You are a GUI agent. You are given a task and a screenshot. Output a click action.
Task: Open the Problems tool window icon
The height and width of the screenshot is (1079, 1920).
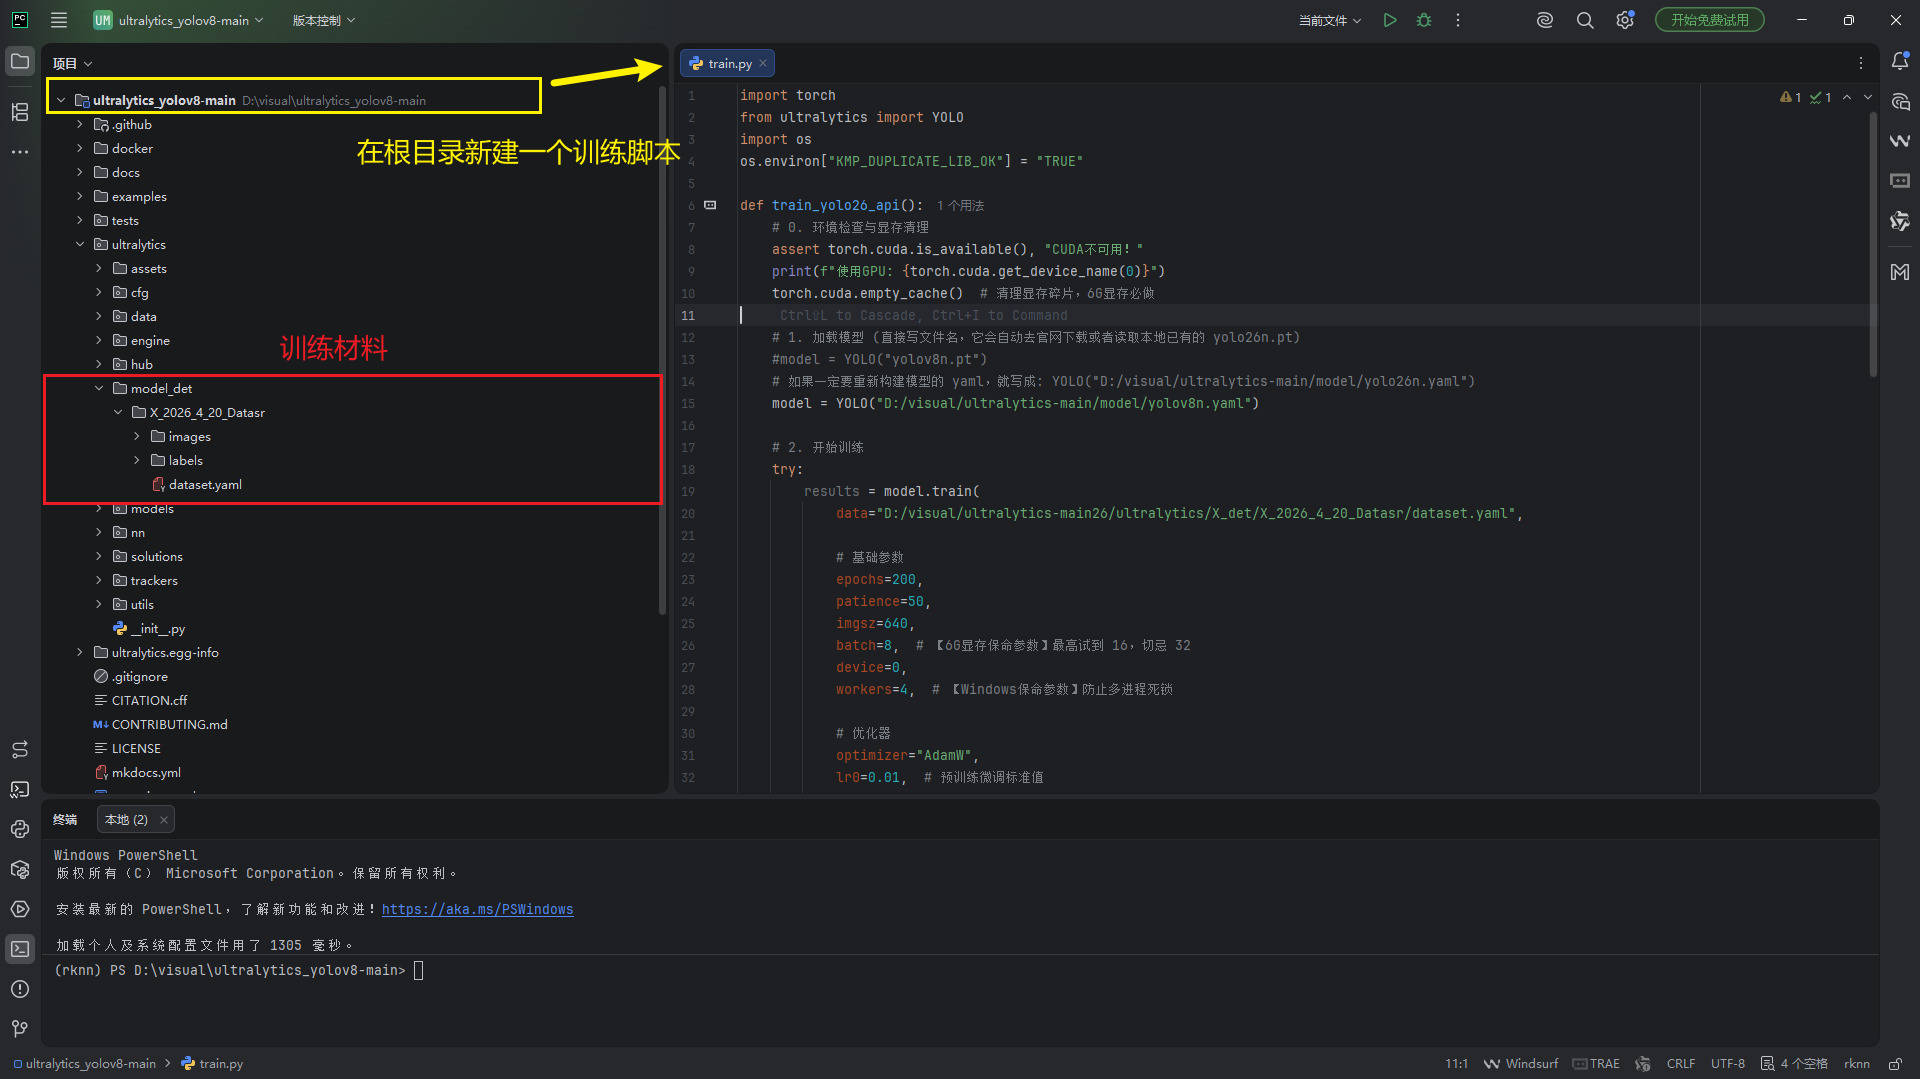(x=20, y=989)
